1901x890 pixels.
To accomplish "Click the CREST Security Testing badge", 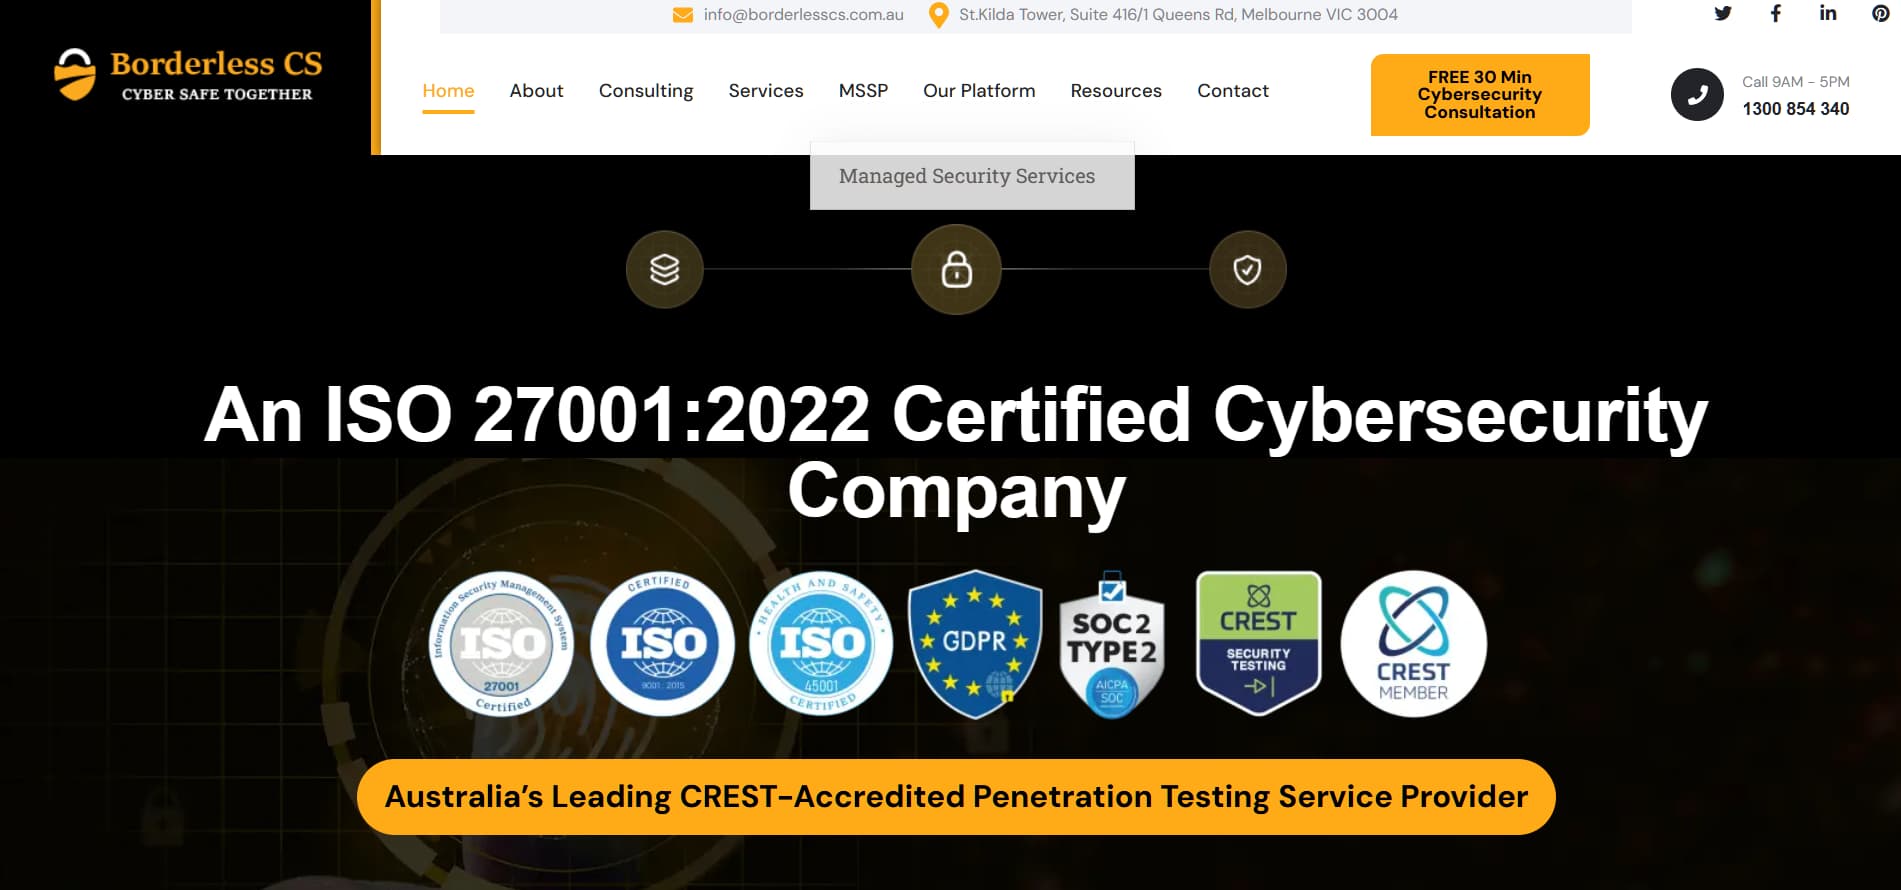I will point(1259,643).
